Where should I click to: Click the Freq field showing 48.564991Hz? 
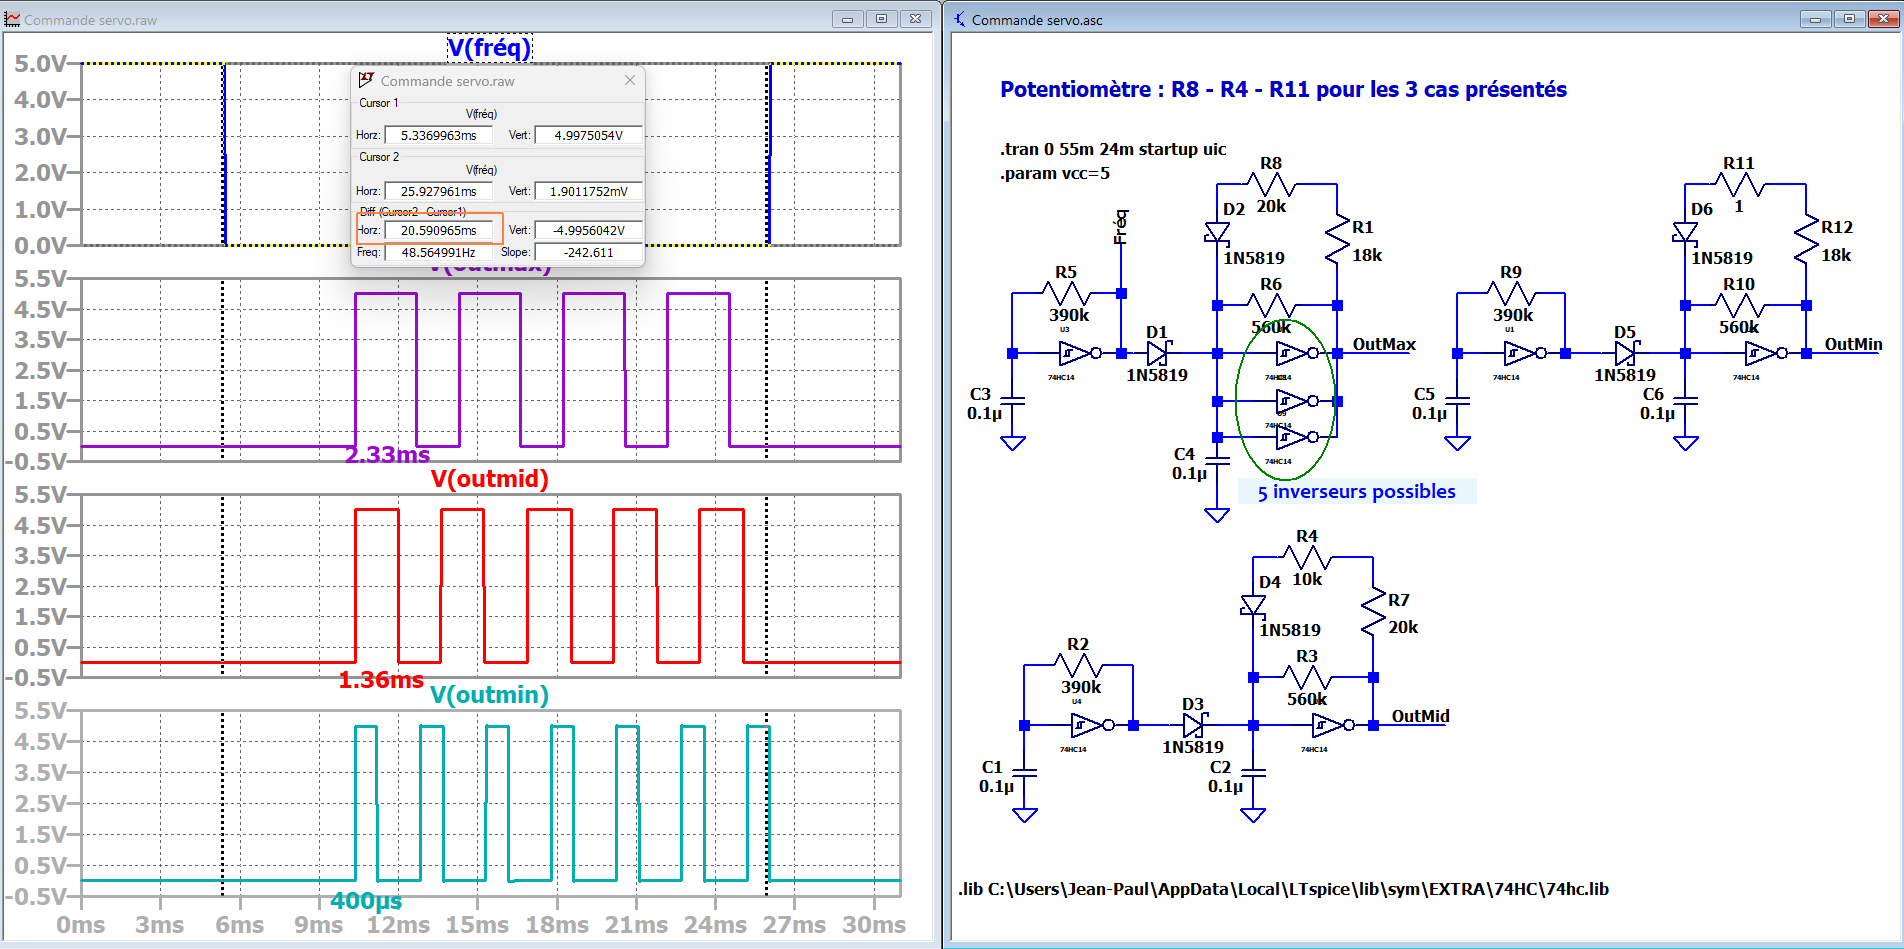(x=439, y=252)
